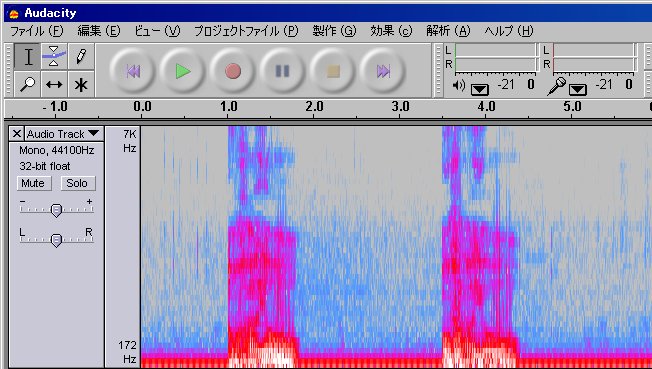Select the Zoom magnifier tool
The image size is (652, 369).
tap(28, 84)
